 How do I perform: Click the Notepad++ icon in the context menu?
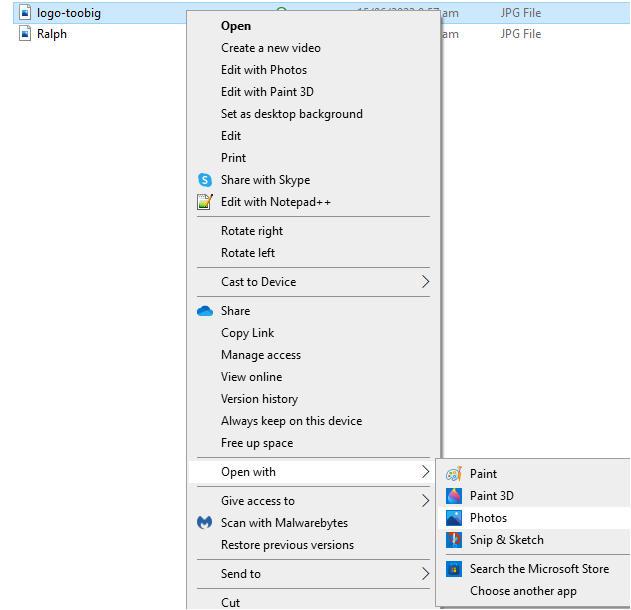[x=205, y=202]
